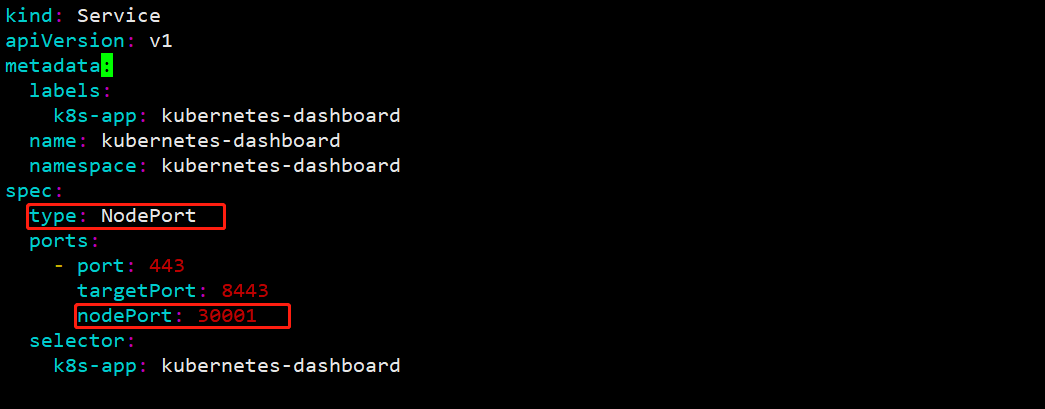Click the green cursor block after metadata

tap(107, 66)
